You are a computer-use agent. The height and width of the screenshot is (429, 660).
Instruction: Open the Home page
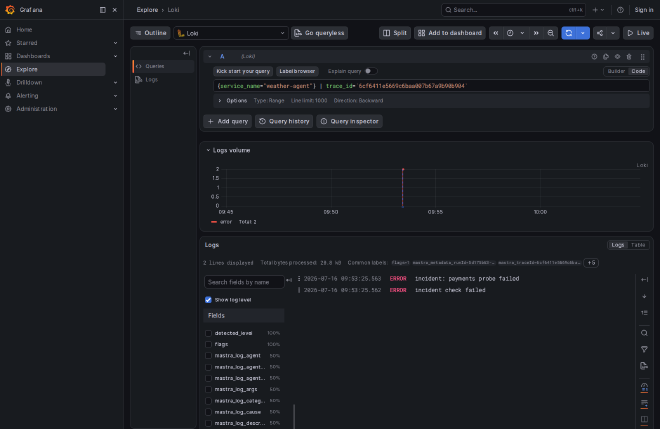(x=24, y=29)
